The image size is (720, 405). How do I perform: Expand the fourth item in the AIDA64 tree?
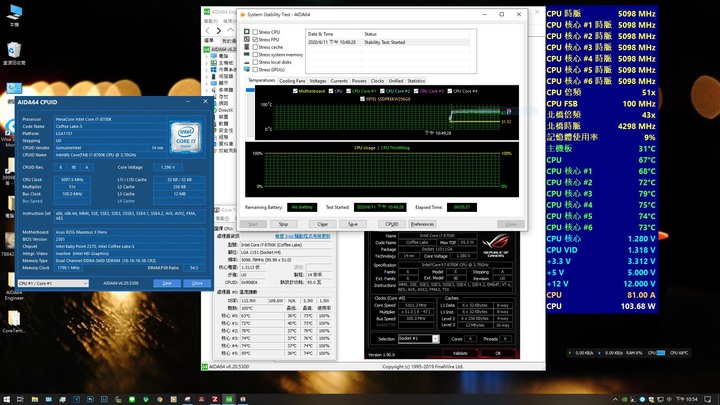207,77
